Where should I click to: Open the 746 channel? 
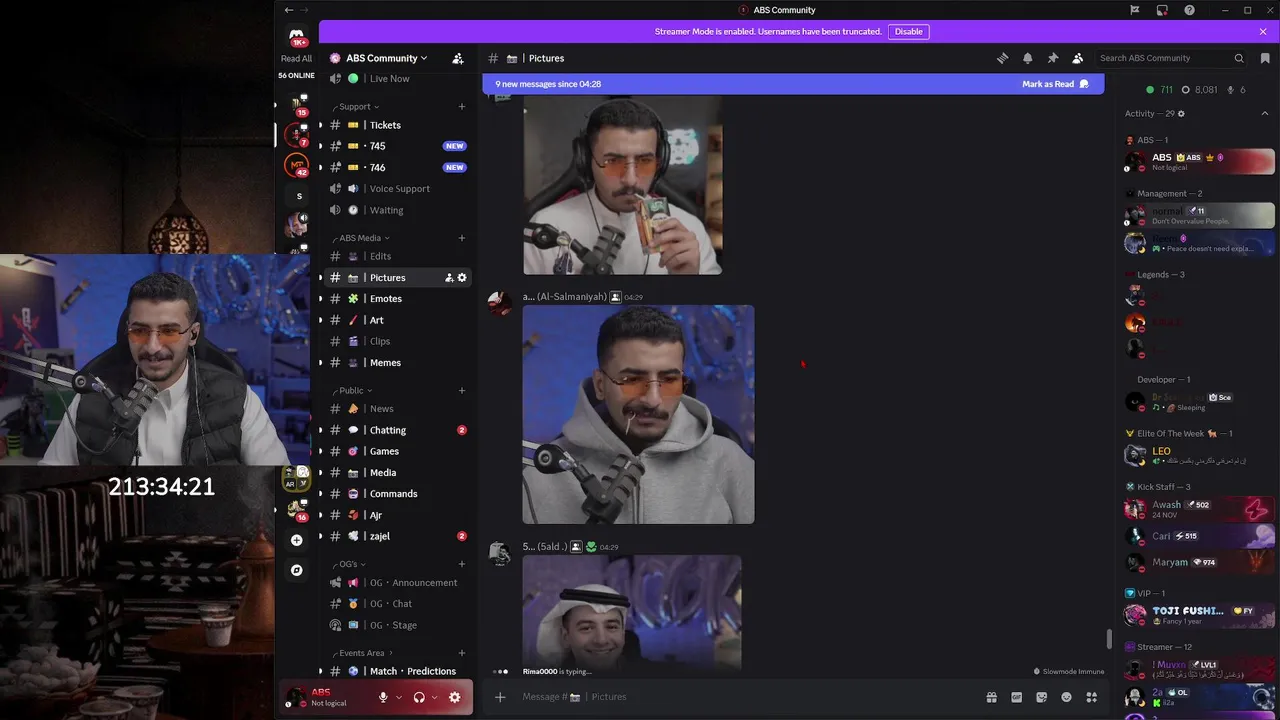398,167
